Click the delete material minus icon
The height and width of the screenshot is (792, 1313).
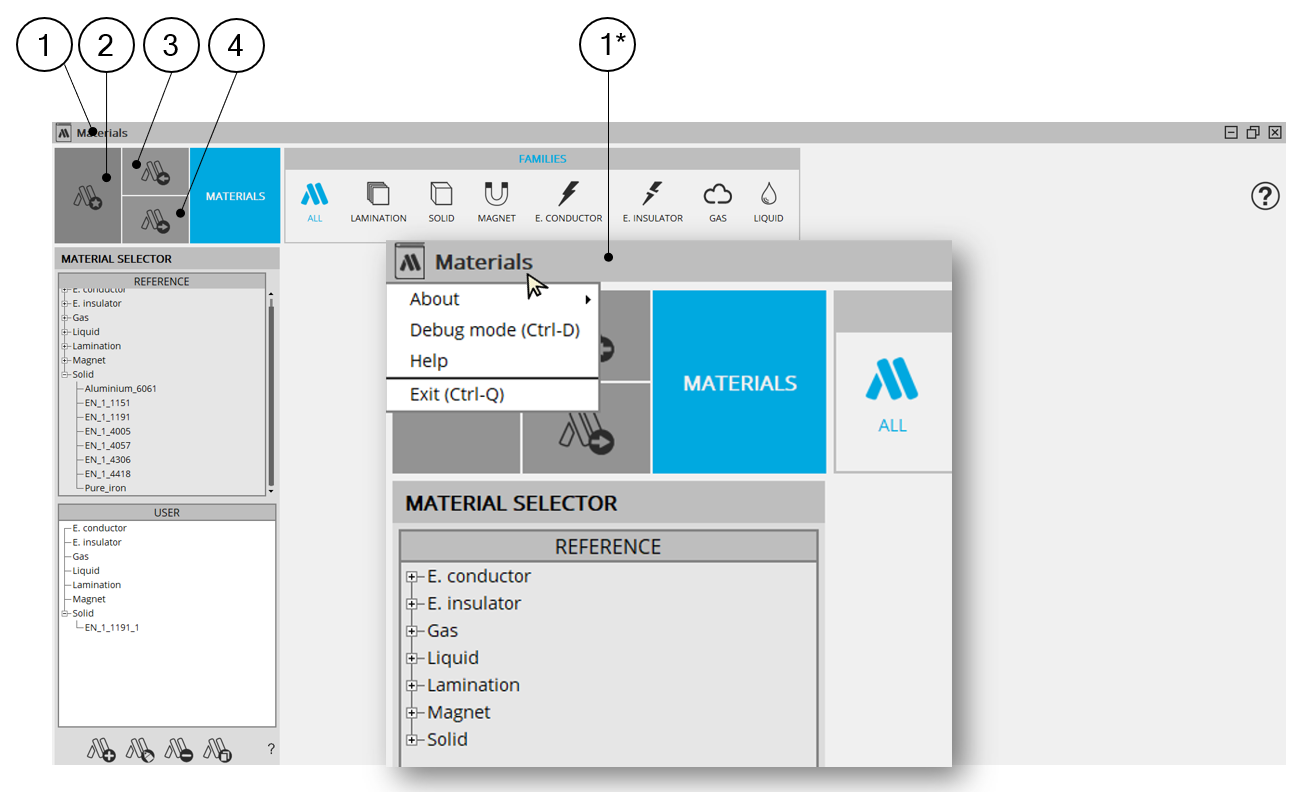tap(180, 750)
